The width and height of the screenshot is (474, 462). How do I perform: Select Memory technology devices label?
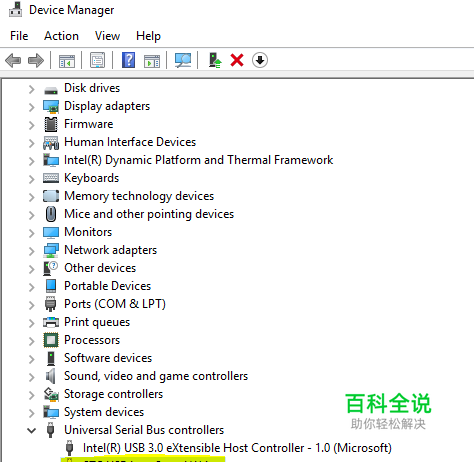pos(139,196)
